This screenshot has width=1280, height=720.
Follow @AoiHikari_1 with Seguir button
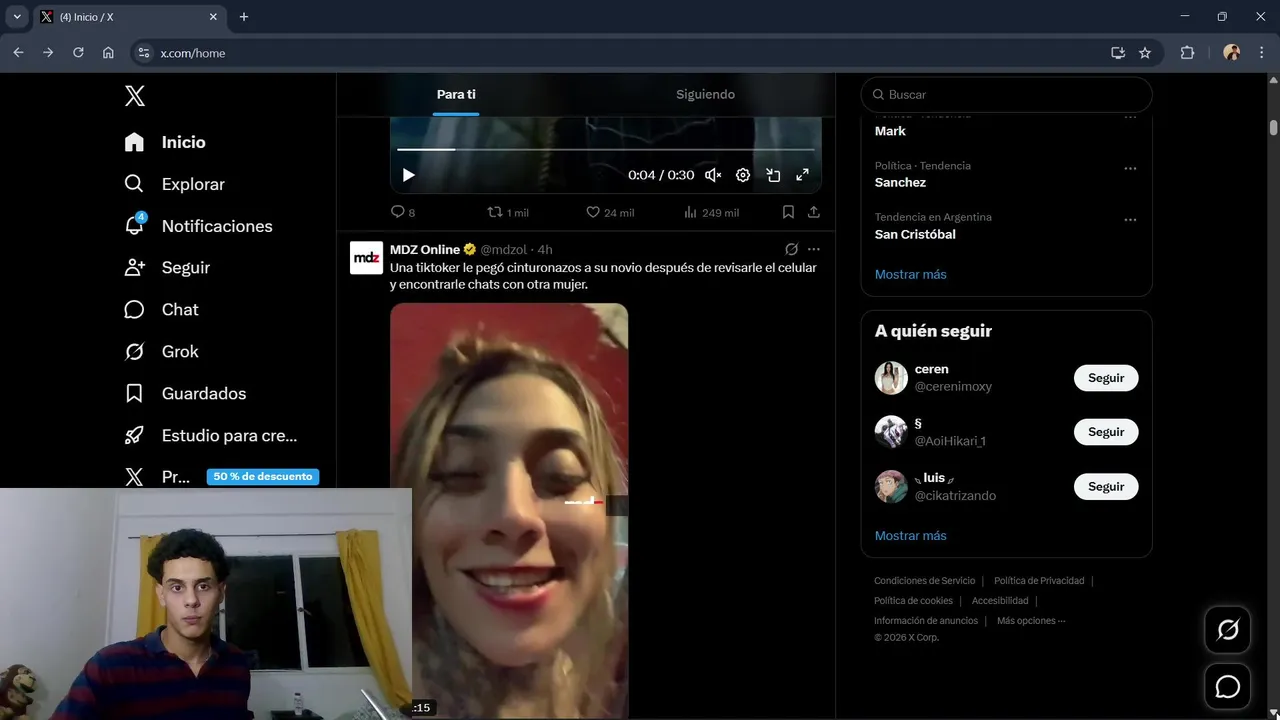1106,432
